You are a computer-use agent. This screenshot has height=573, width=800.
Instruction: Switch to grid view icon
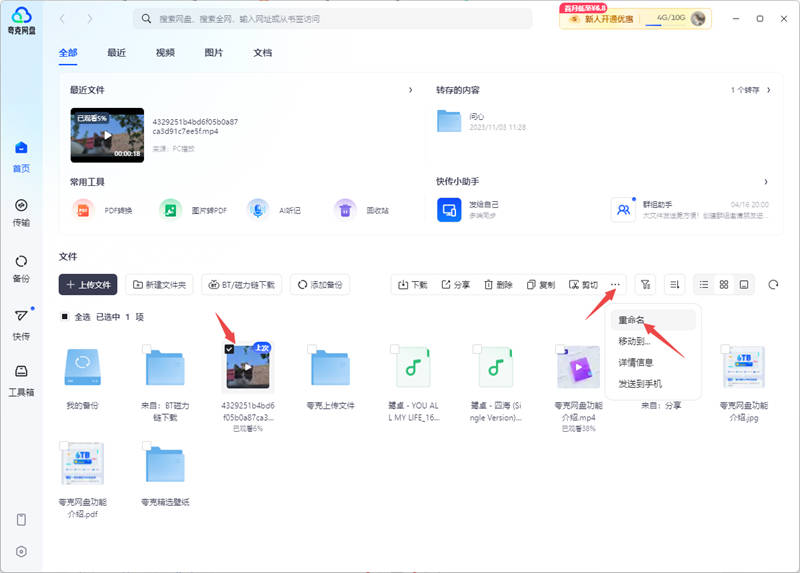pyautogui.click(x=724, y=285)
